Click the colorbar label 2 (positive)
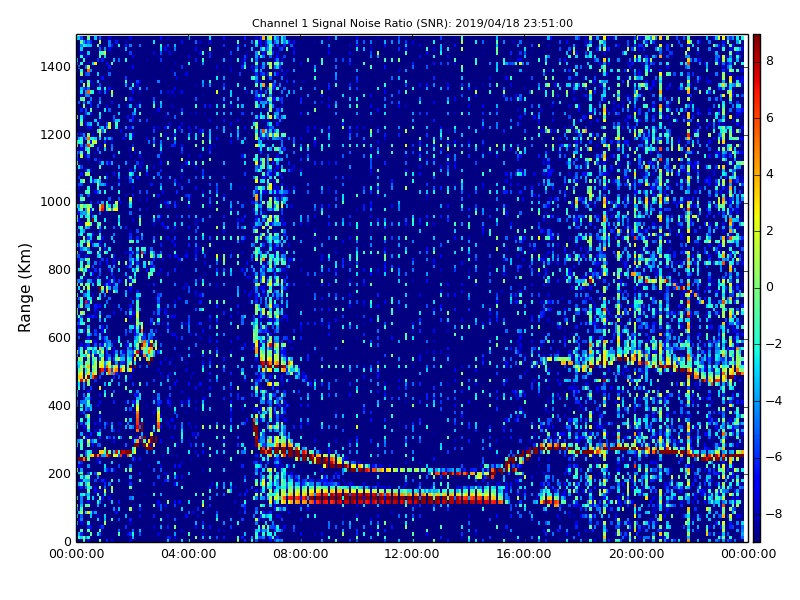Viewport: 800px width, 600px height. (x=770, y=231)
